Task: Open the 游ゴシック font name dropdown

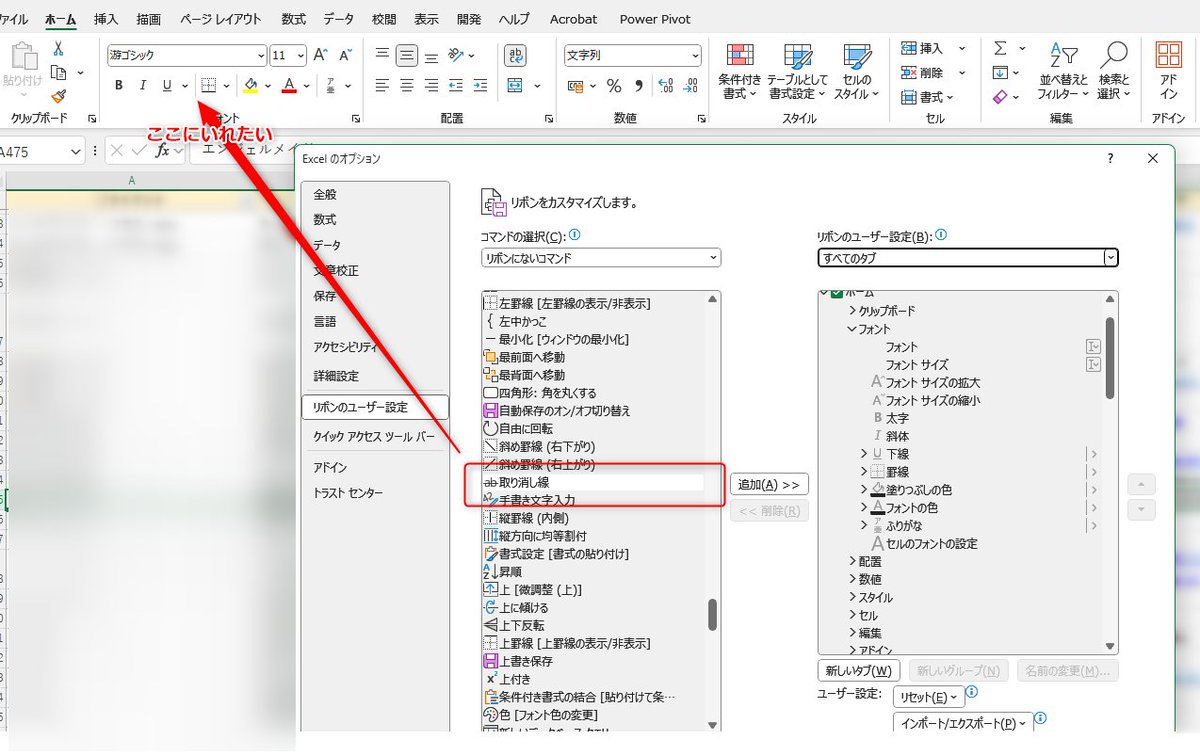Action: tap(263, 55)
